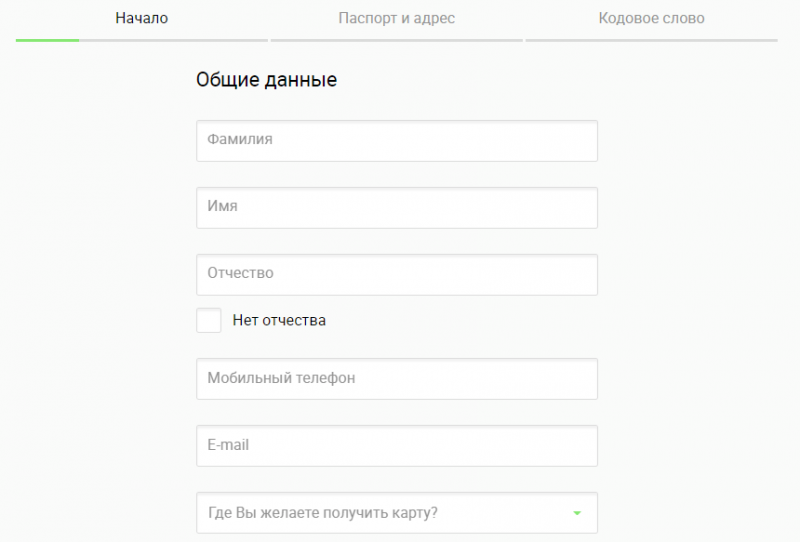Screen dimensions: 800x542
Task: Switch to the Начало tab
Action: pyautogui.click(x=141, y=18)
